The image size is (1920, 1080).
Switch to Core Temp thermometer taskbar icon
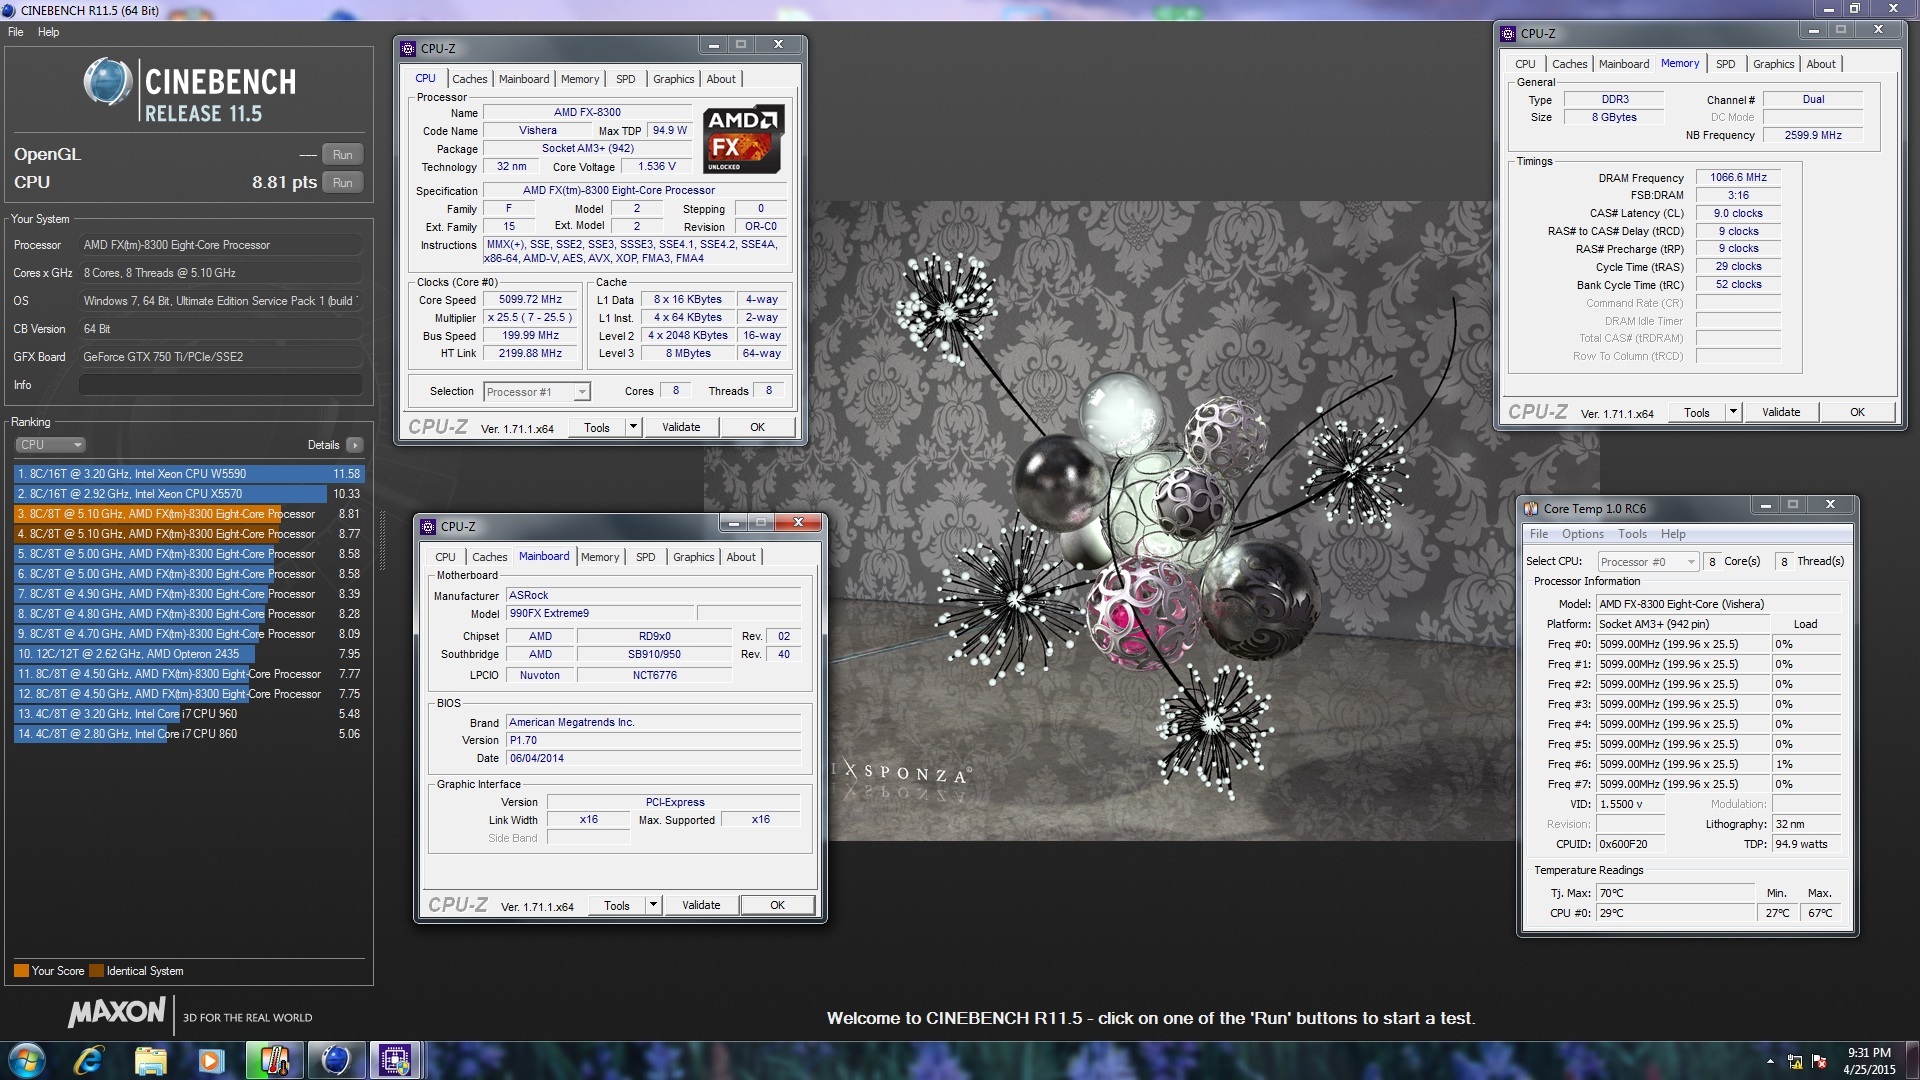point(274,1060)
